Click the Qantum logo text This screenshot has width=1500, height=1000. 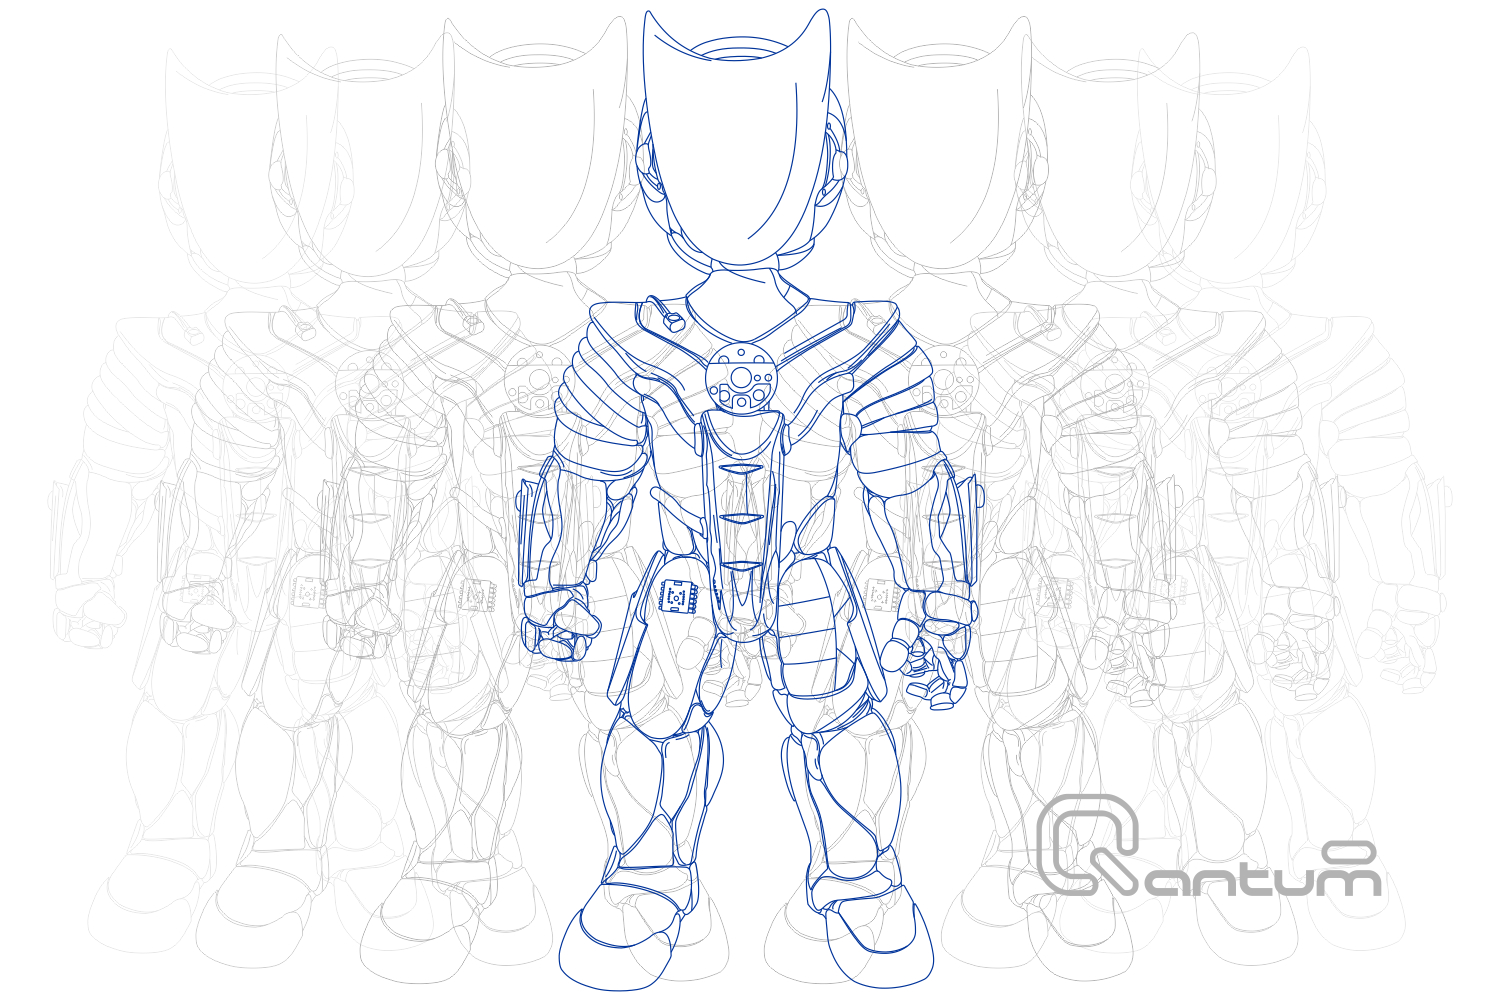[x=1209, y=846]
